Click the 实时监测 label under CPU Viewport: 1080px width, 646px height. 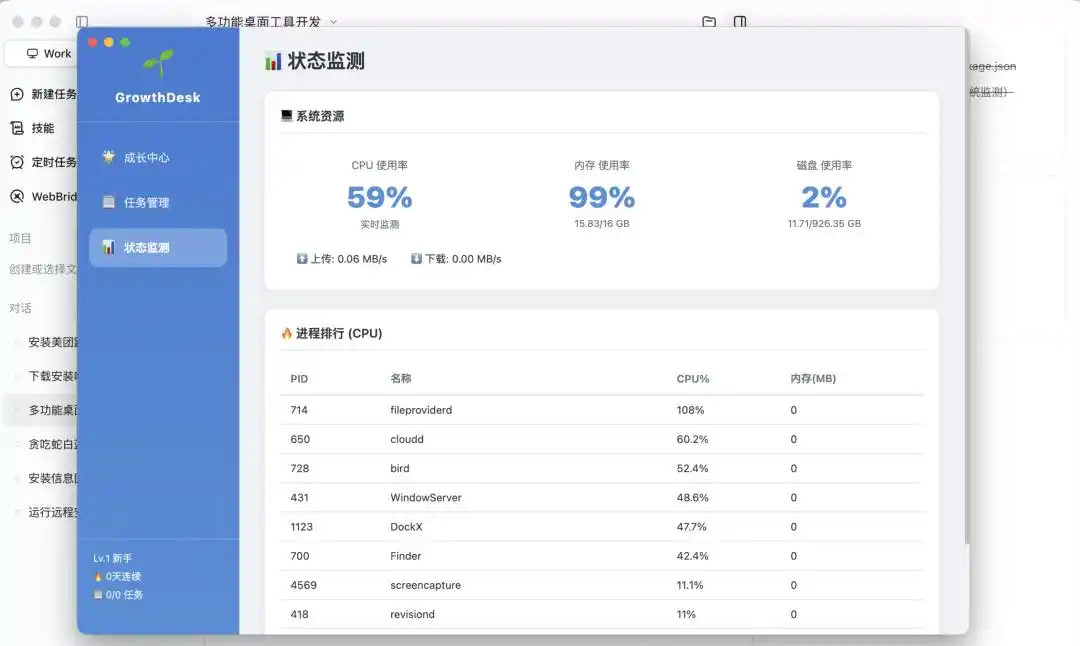[x=380, y=225]
